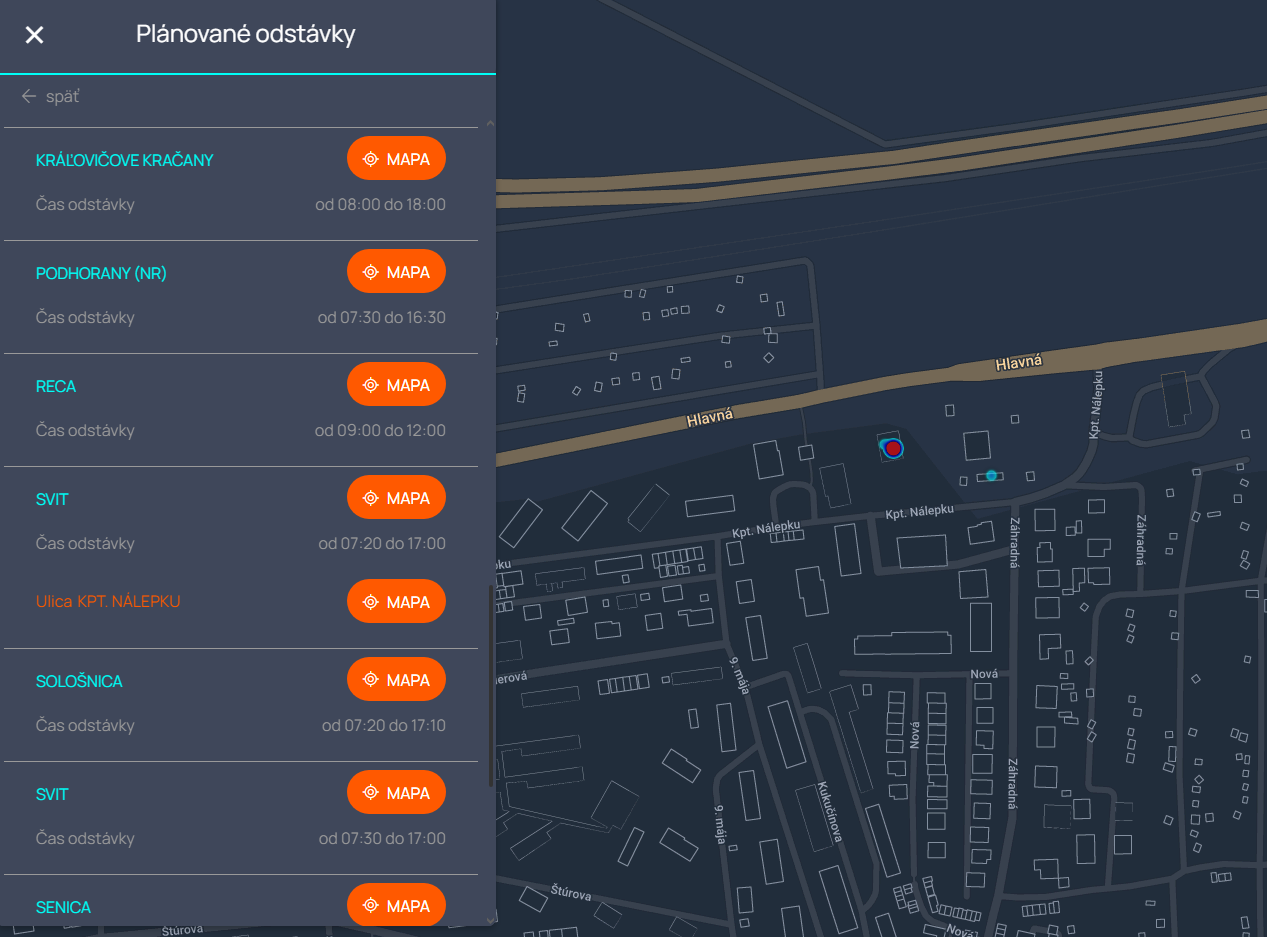
Task: Select the KRÁĽOVIČOVE KRAČANY outage entry
Action: coord(124,160)
